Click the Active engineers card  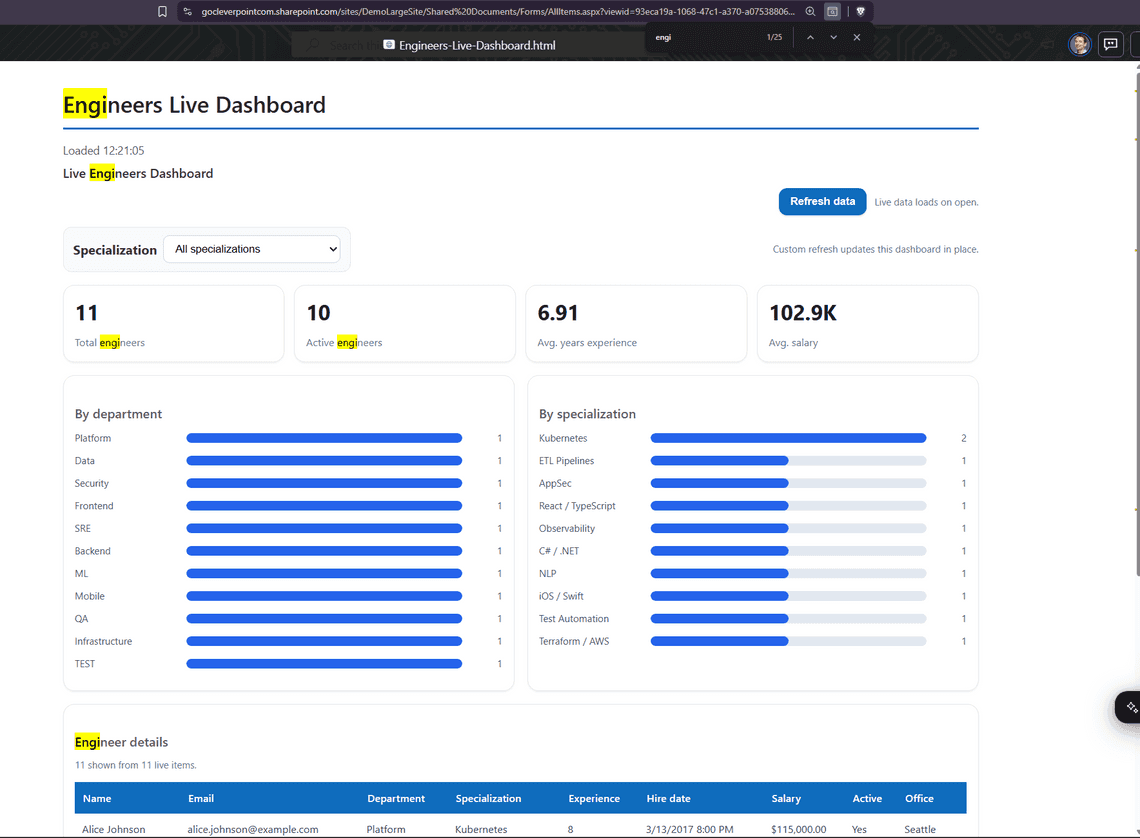click(x=405, y=323)
